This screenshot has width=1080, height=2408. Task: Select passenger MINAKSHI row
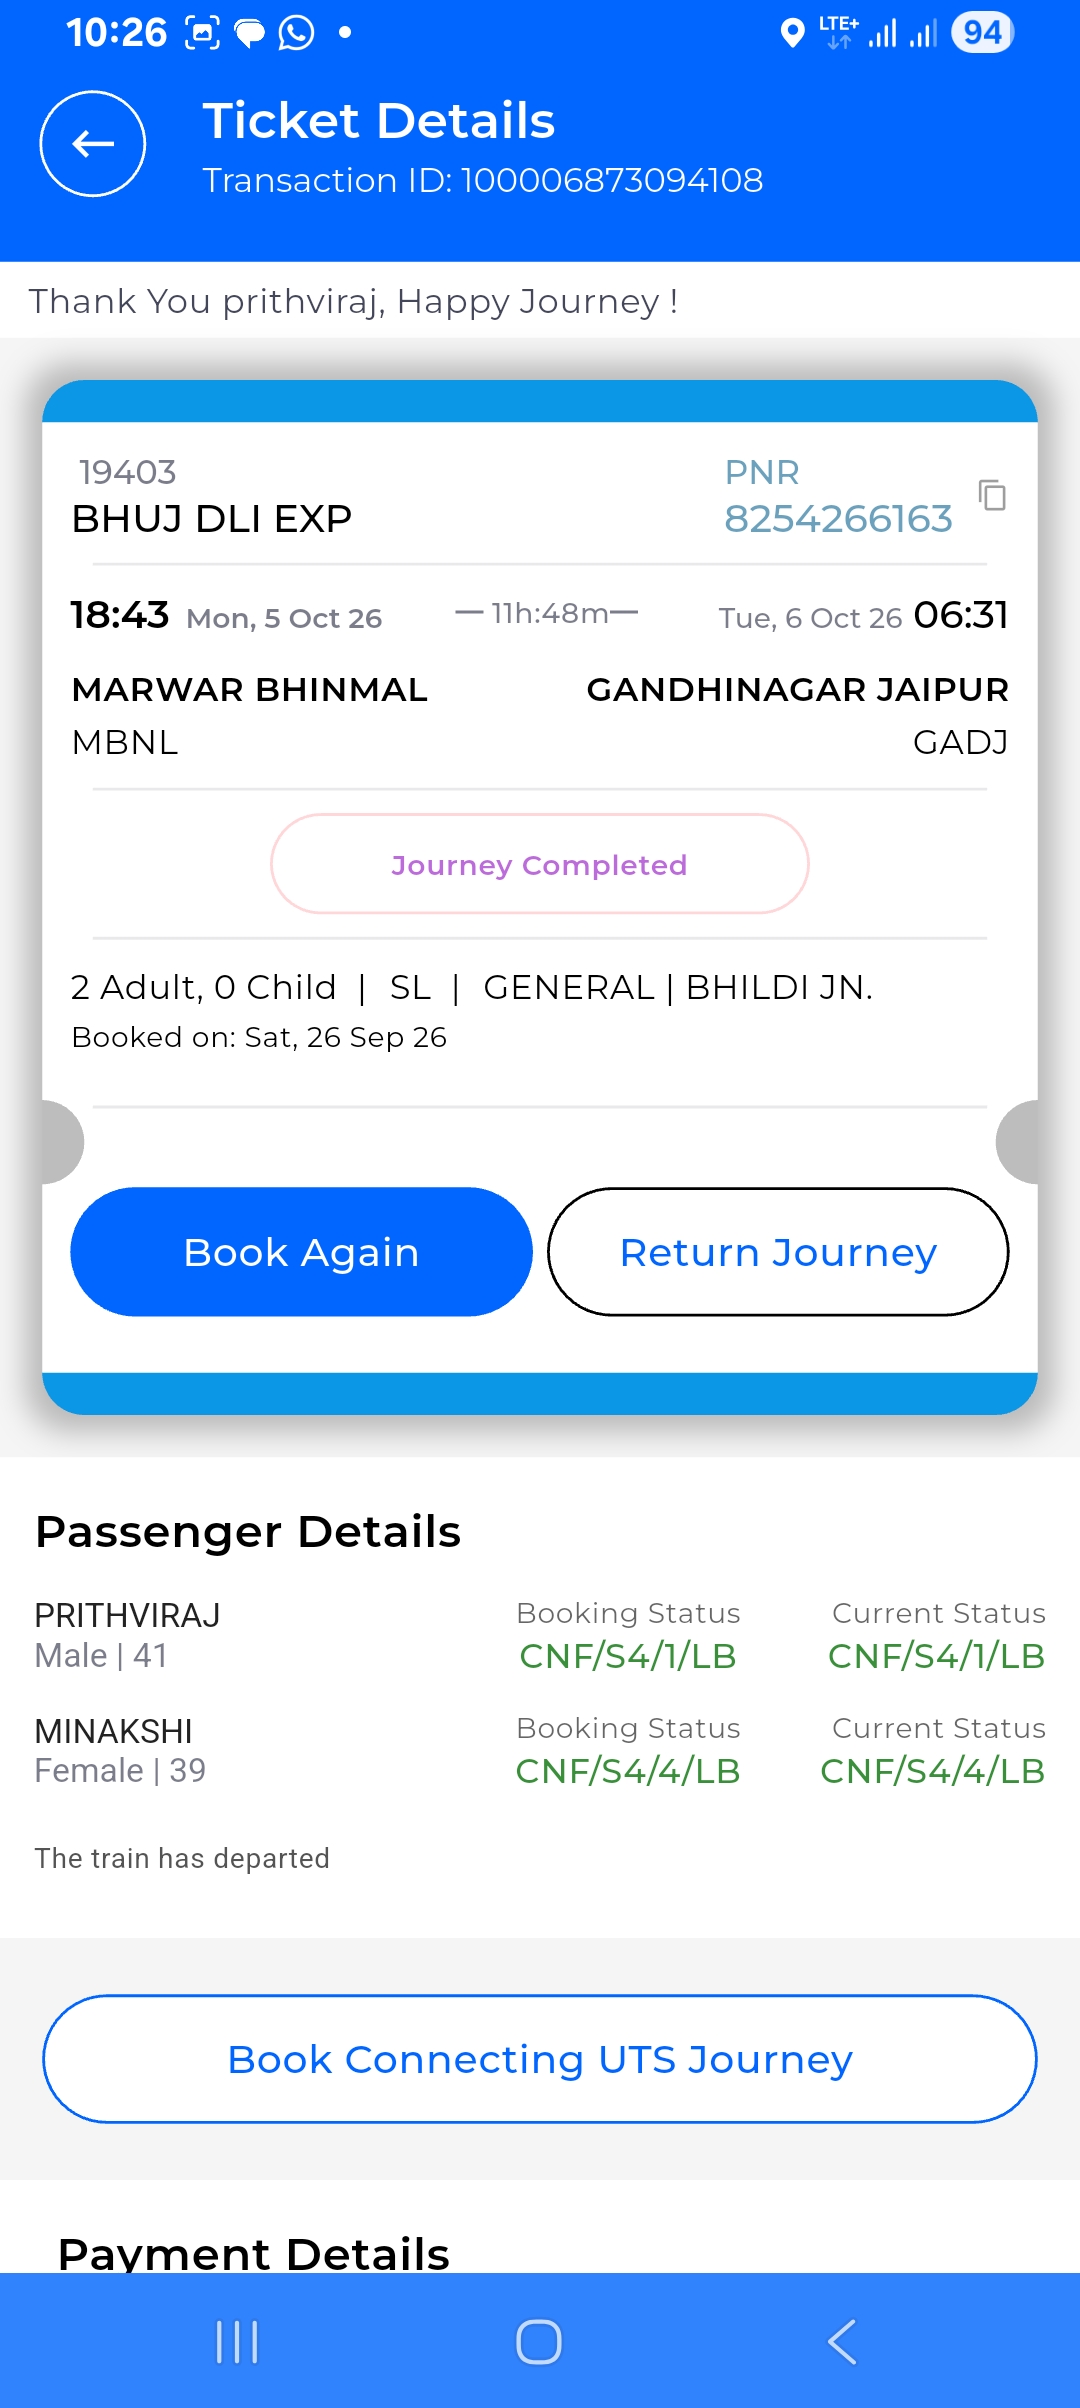coord(540,1750)
